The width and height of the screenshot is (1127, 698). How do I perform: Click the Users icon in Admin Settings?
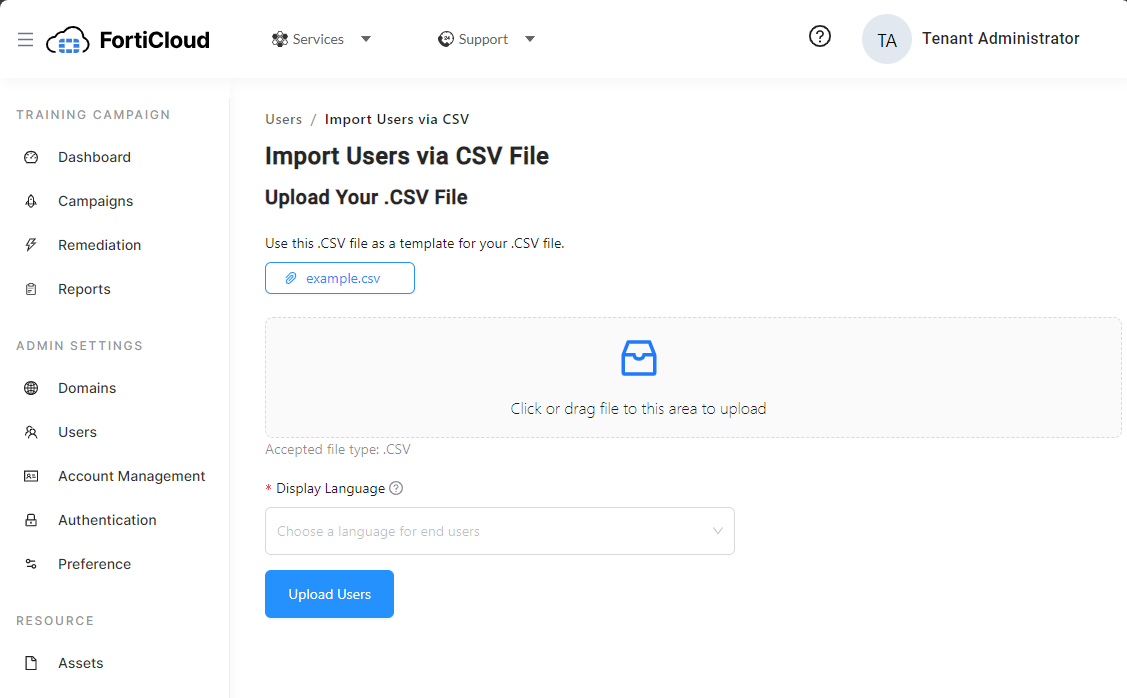click(x=29, y=432)
